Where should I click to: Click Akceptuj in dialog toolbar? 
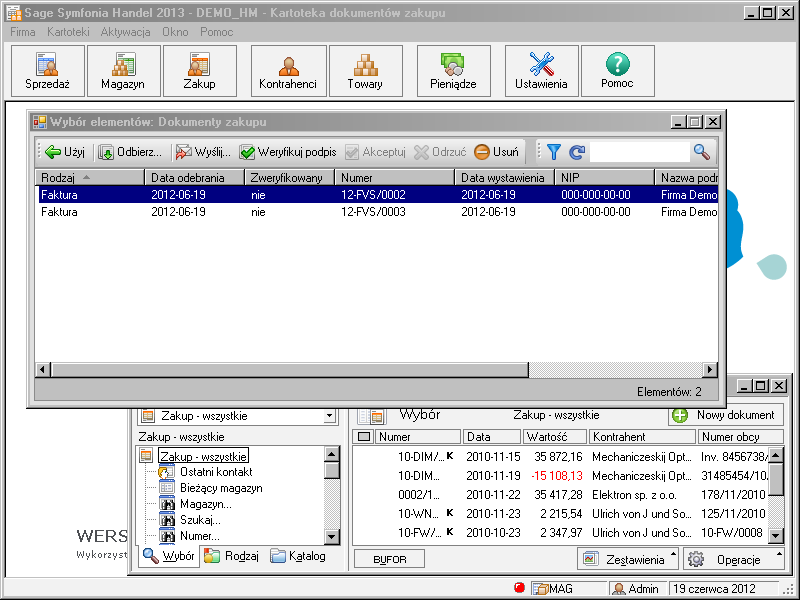pyautogui.click(x=376, y=152)
